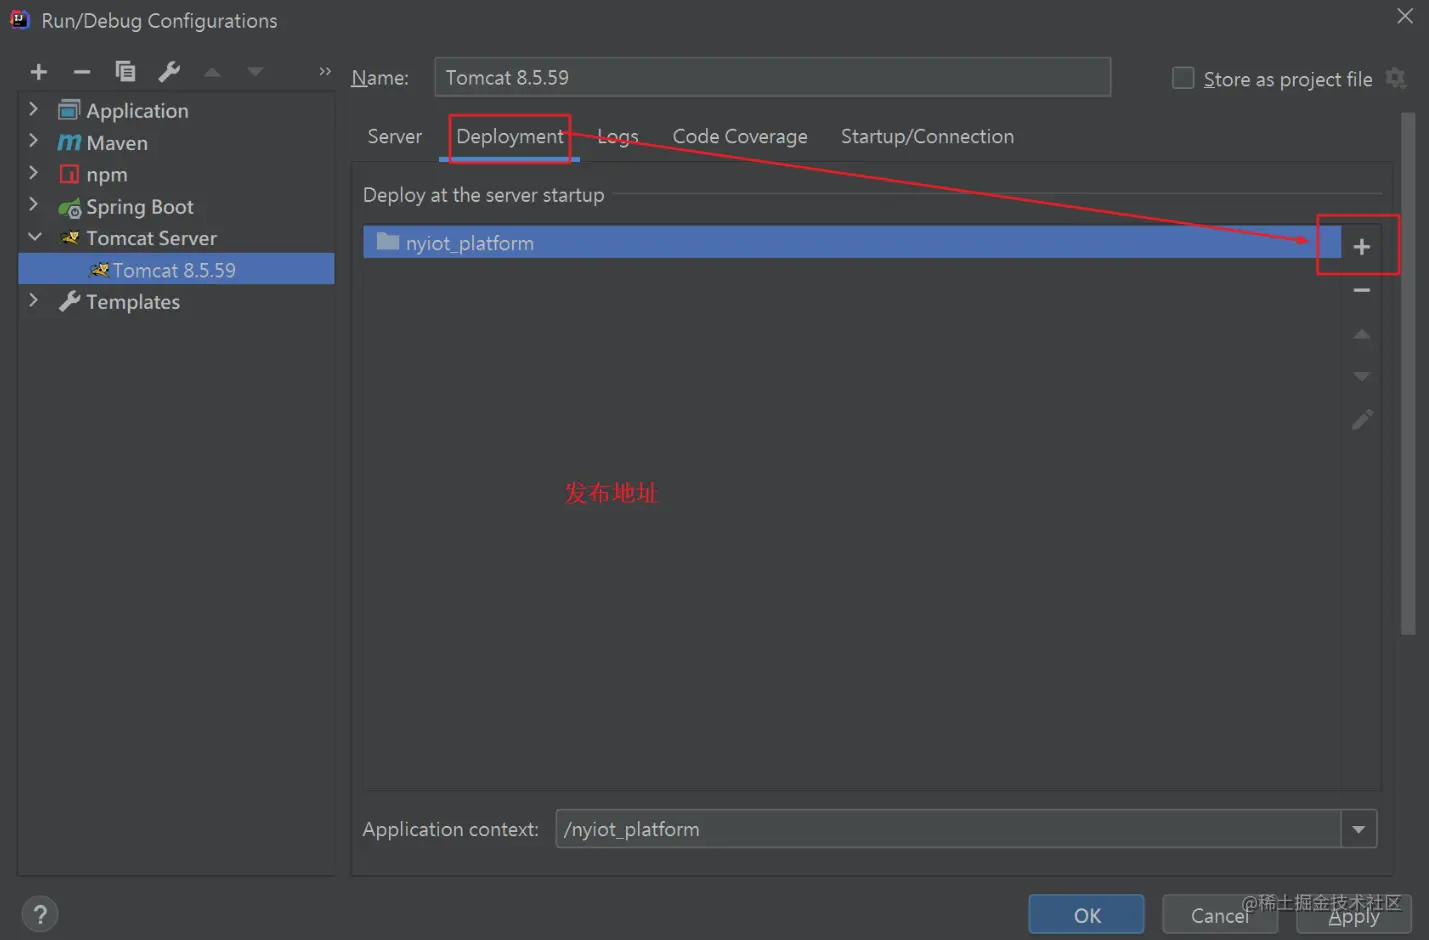
Task: Open the help question mark
Action: (x=40, y=914)
